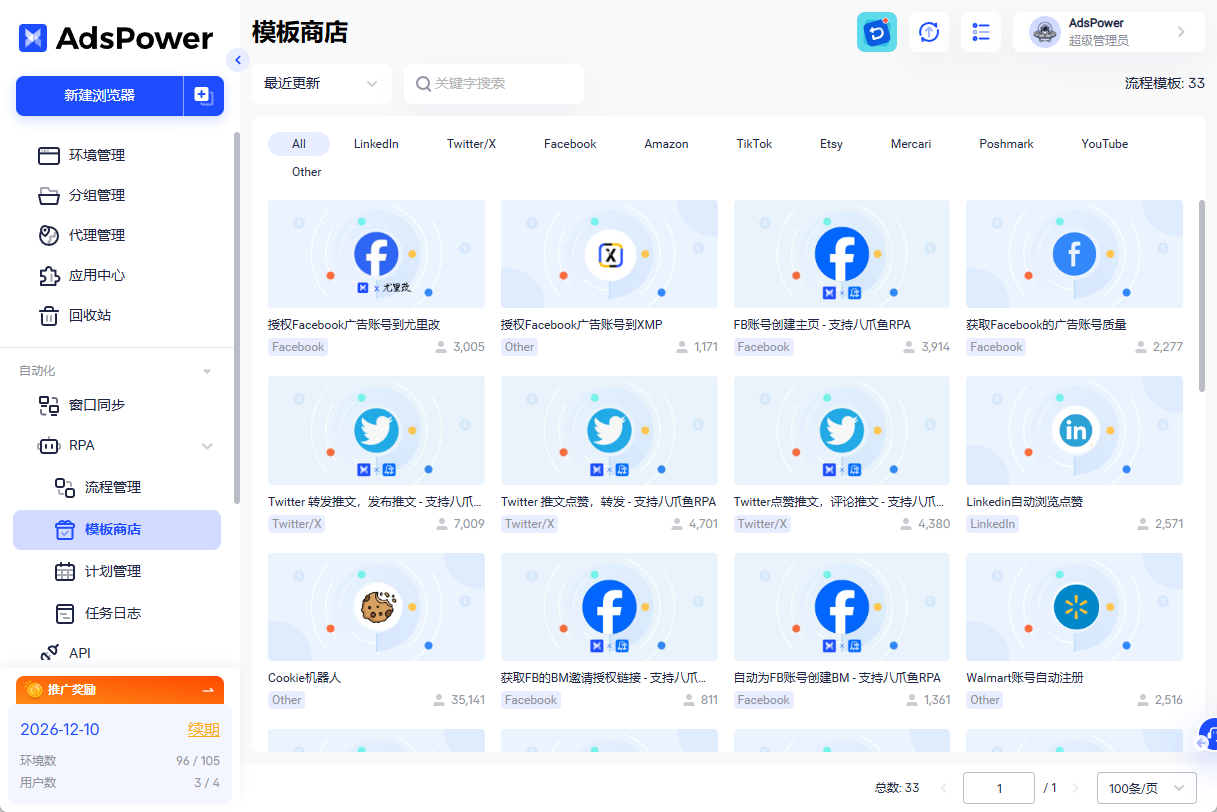The height and width of the screenshot is (812, 1217).
Task: Click the upload refresh icon in header
Action: [929, 32]
